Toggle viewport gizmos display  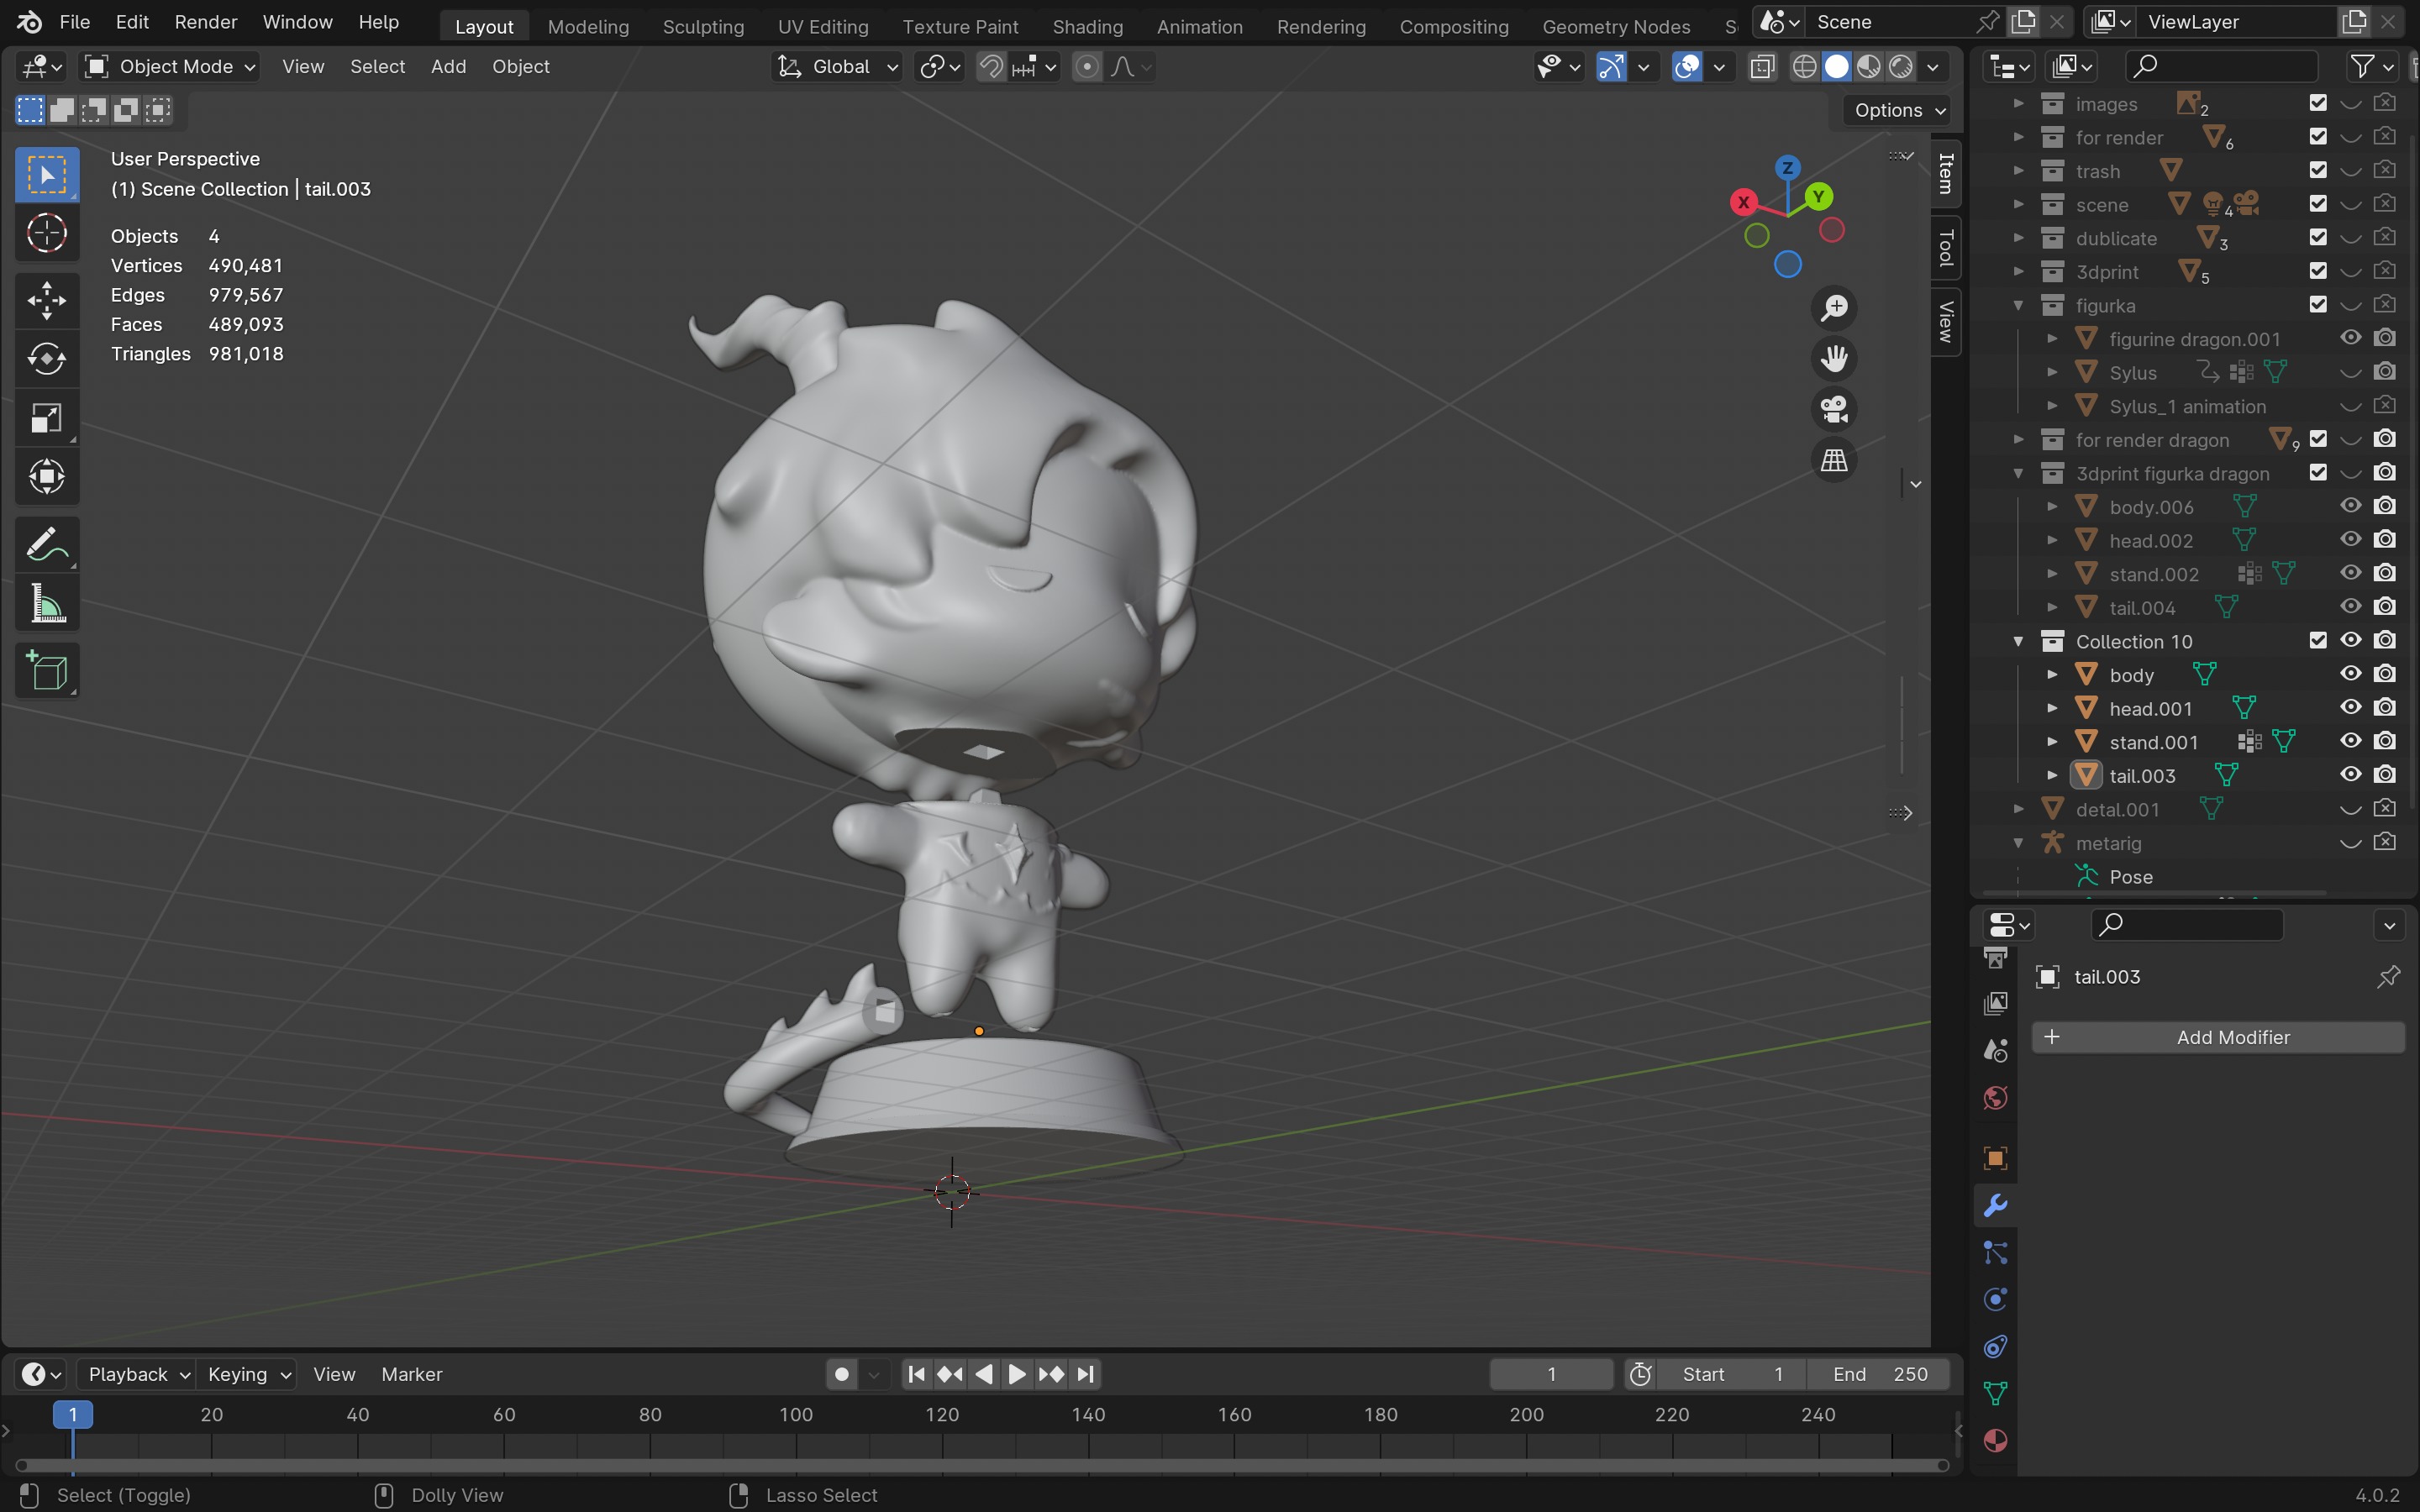pos(1611,67)
